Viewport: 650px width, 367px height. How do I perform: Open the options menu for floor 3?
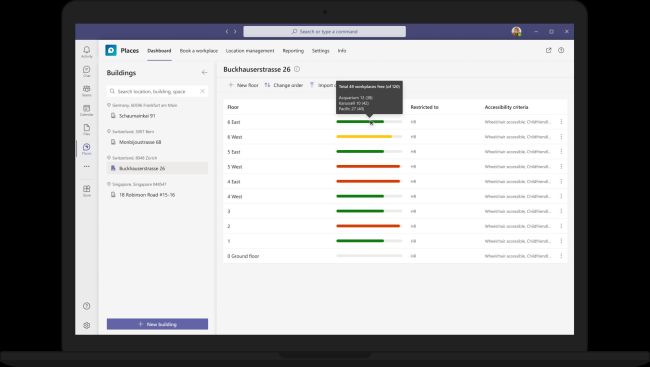point(561,211)
